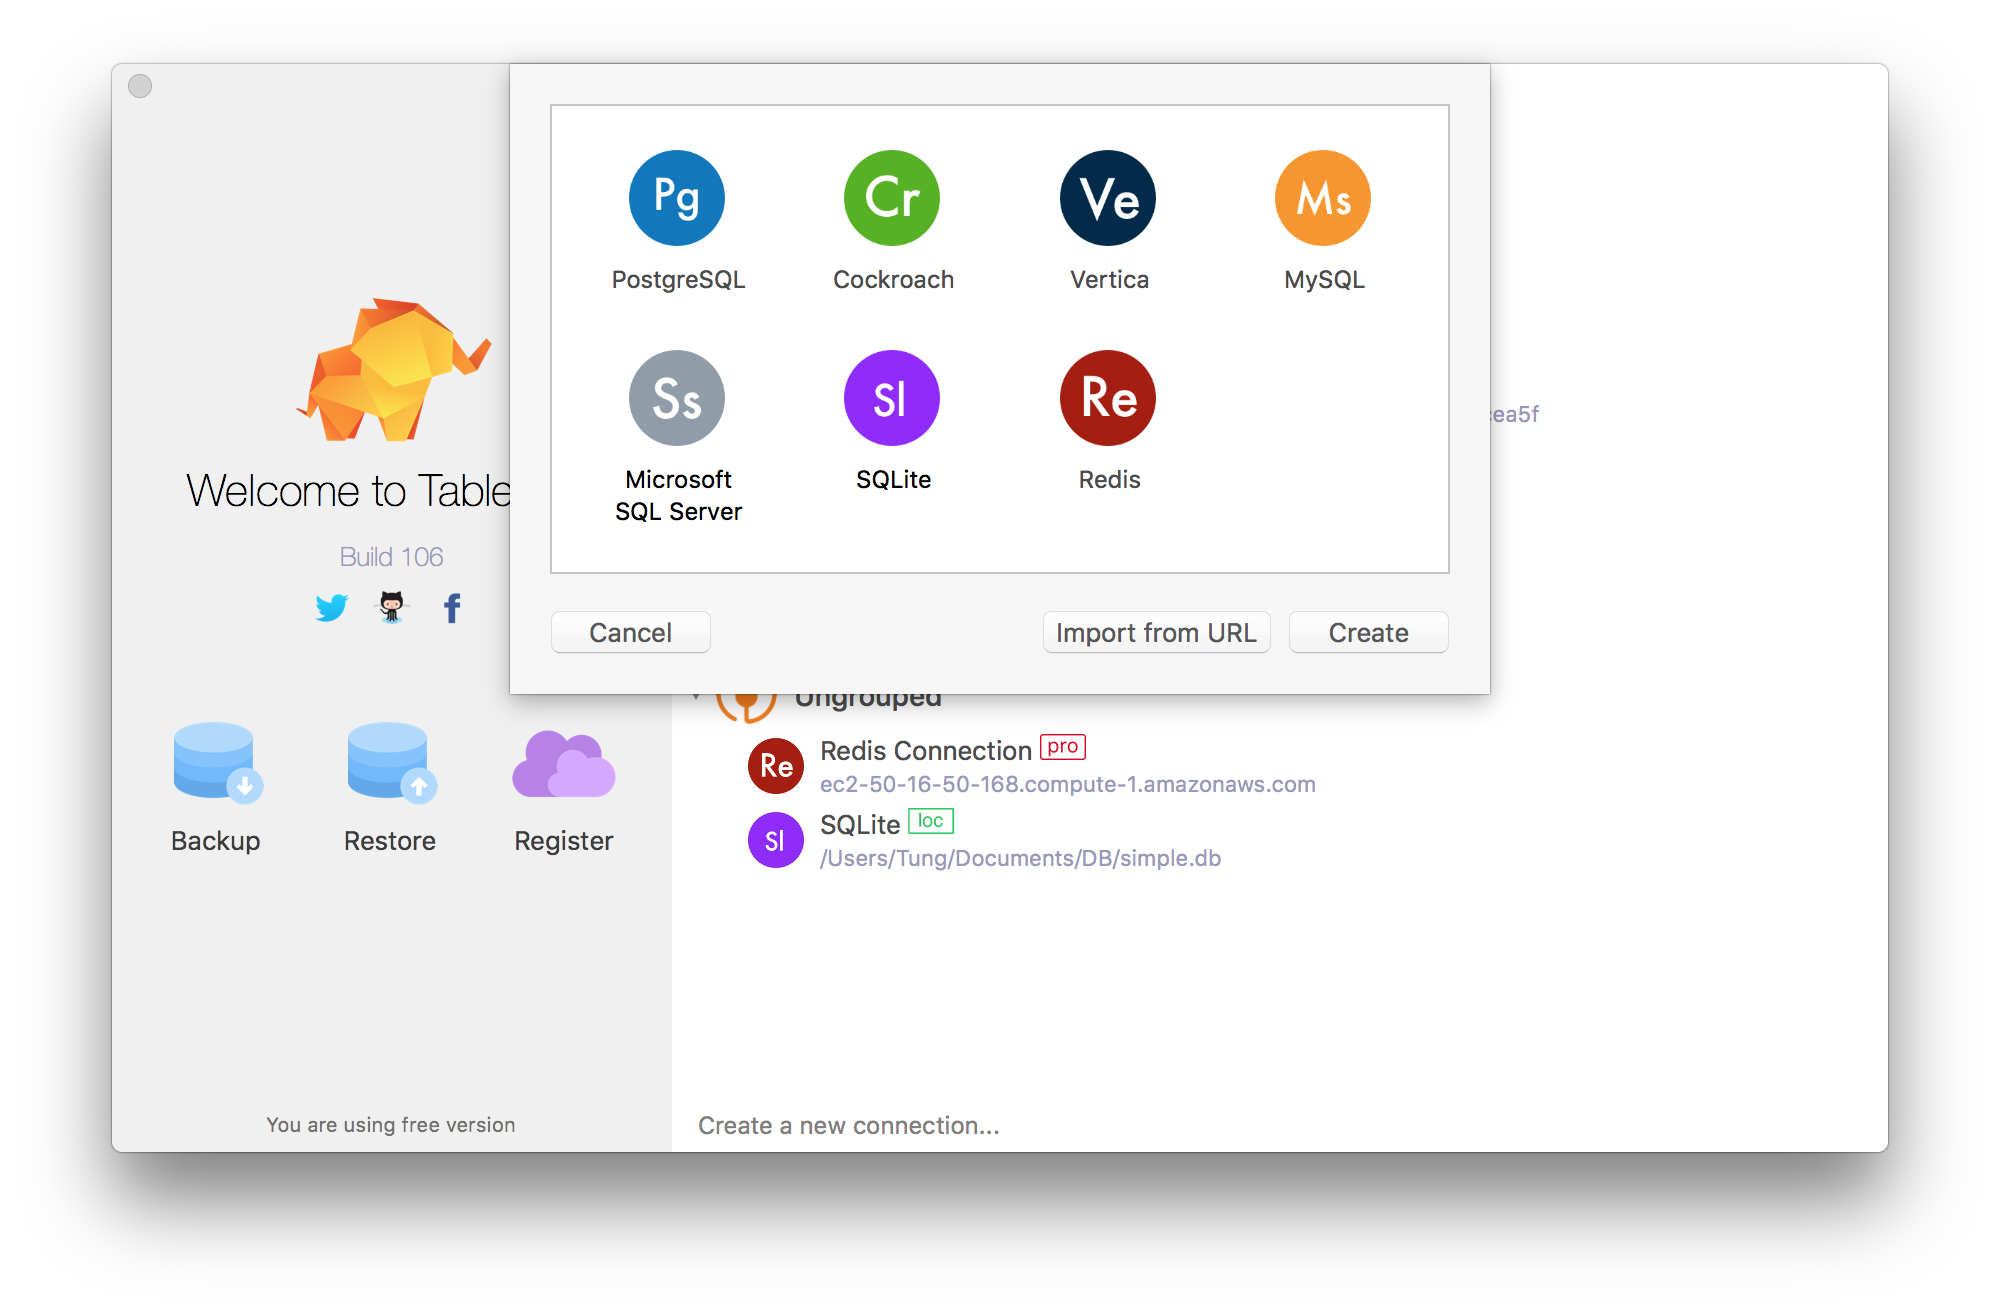Click the Create button to confirm
The height and width of the screenshot is (1312, 2000).
coord(1367,633)
